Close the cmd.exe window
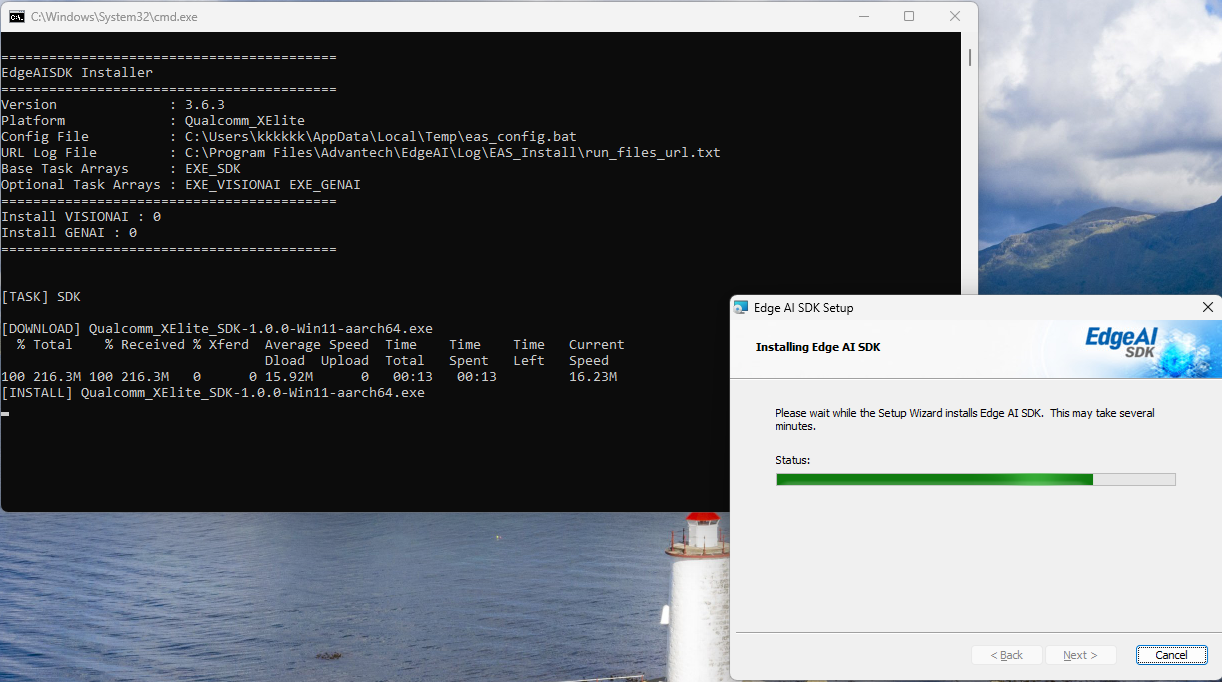 click(x=955, y=16)
